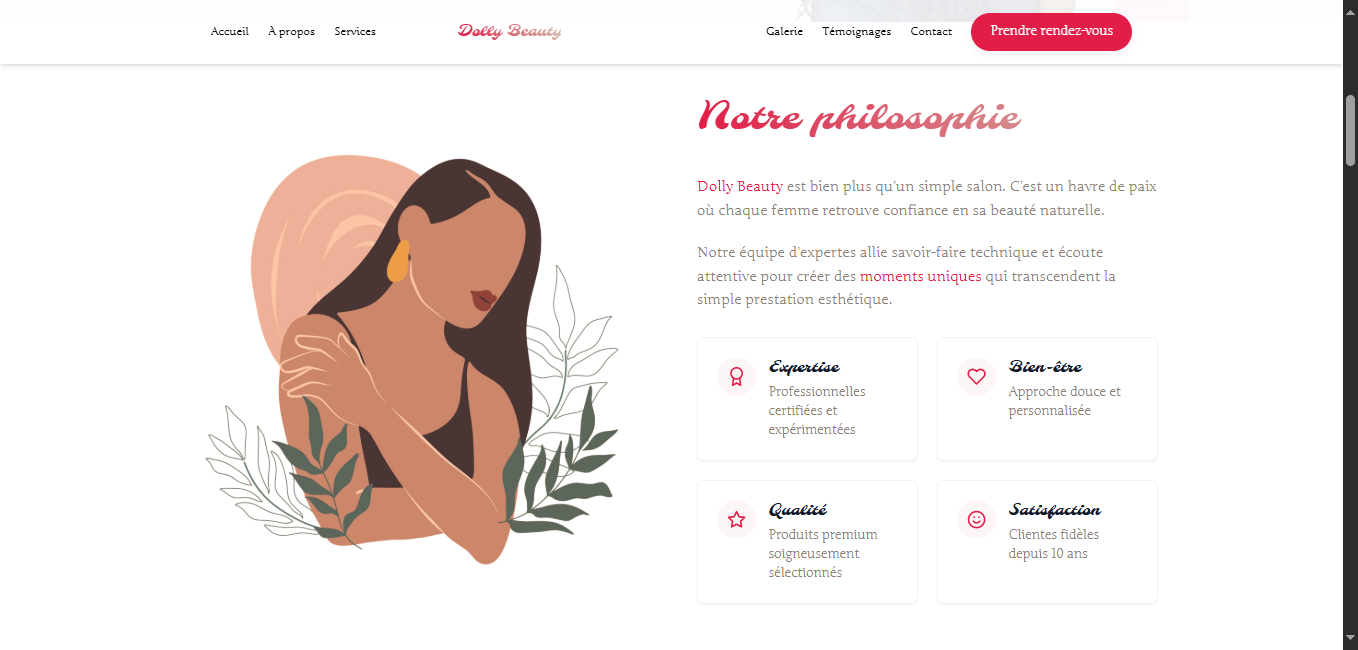This screenshot has height=650, width=1358.
Task: Click the woman illustration image
Action: coord(413,360)
